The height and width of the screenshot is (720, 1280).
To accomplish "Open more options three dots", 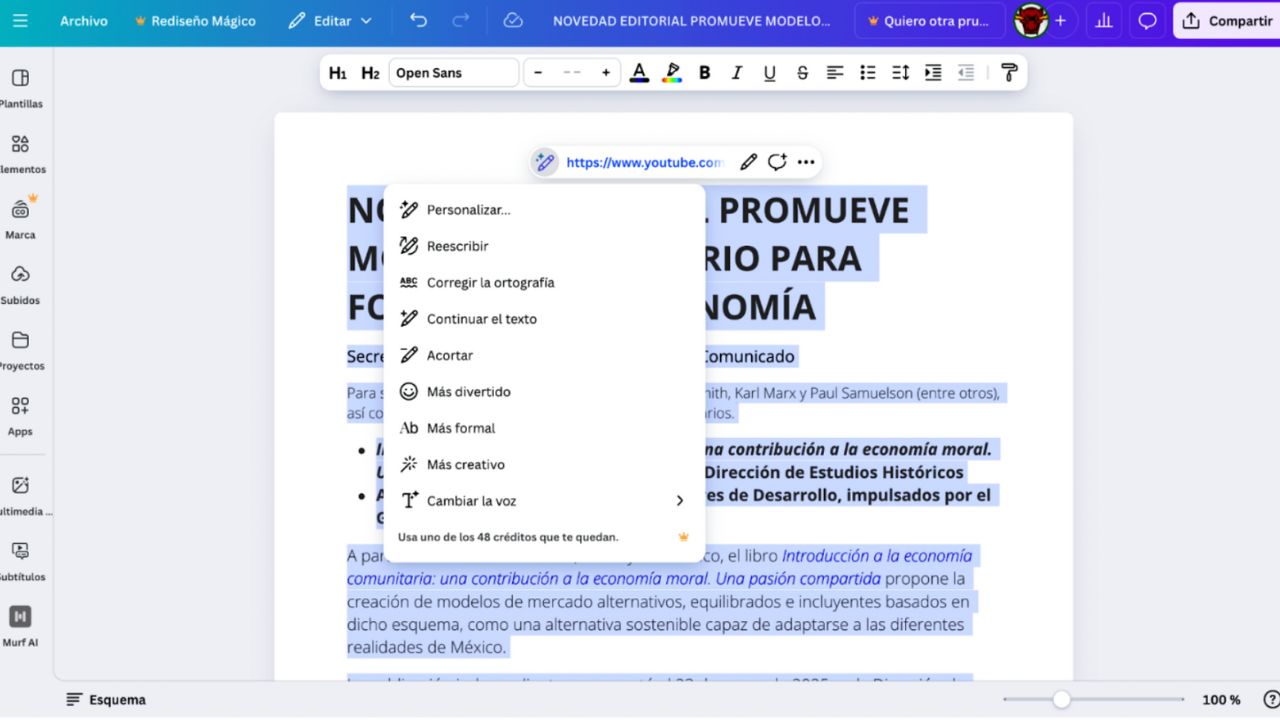I will (806, 162).
